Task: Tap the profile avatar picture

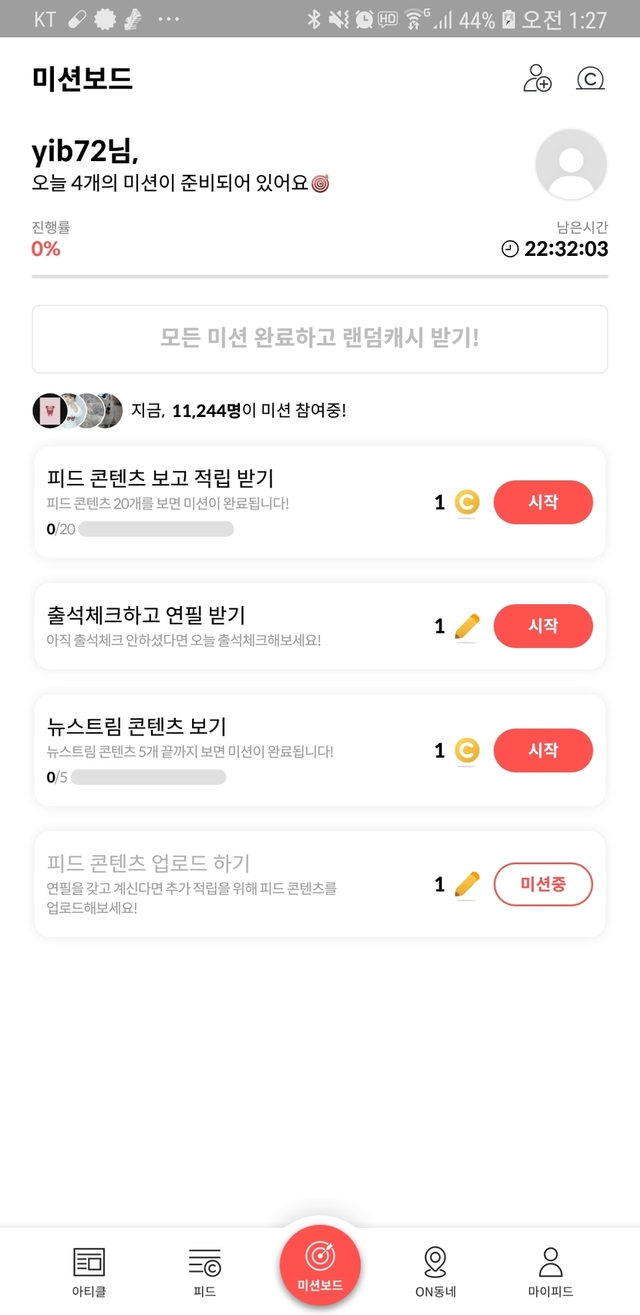Action: pos(571,165)
